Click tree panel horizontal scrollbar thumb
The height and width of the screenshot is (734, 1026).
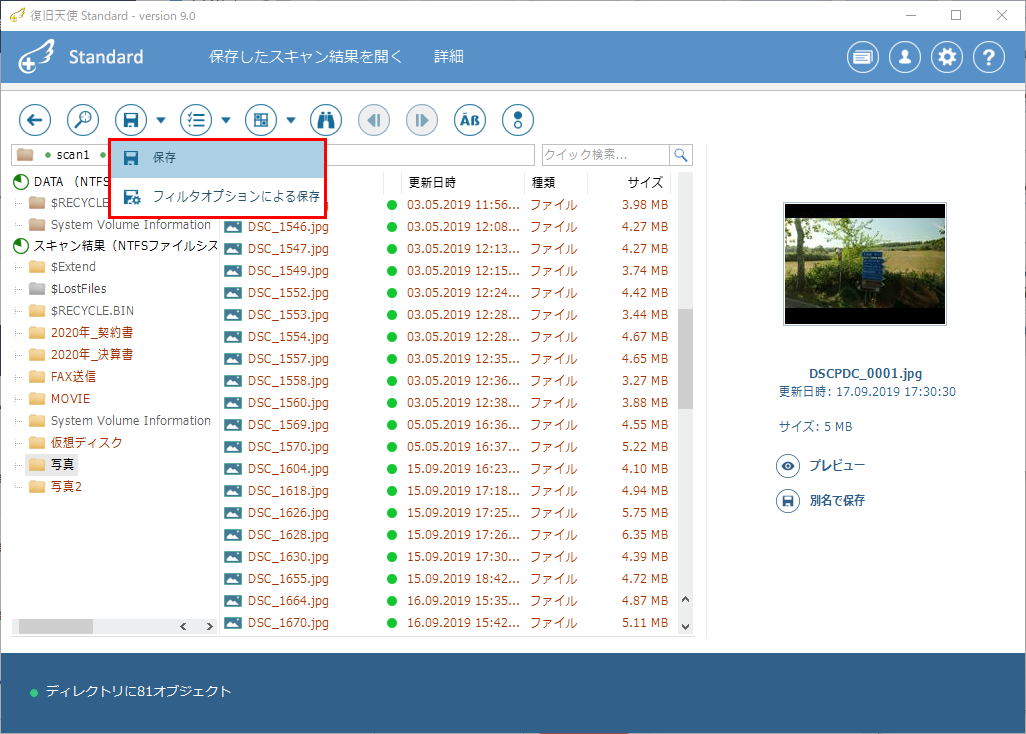[x=56, y=627]
